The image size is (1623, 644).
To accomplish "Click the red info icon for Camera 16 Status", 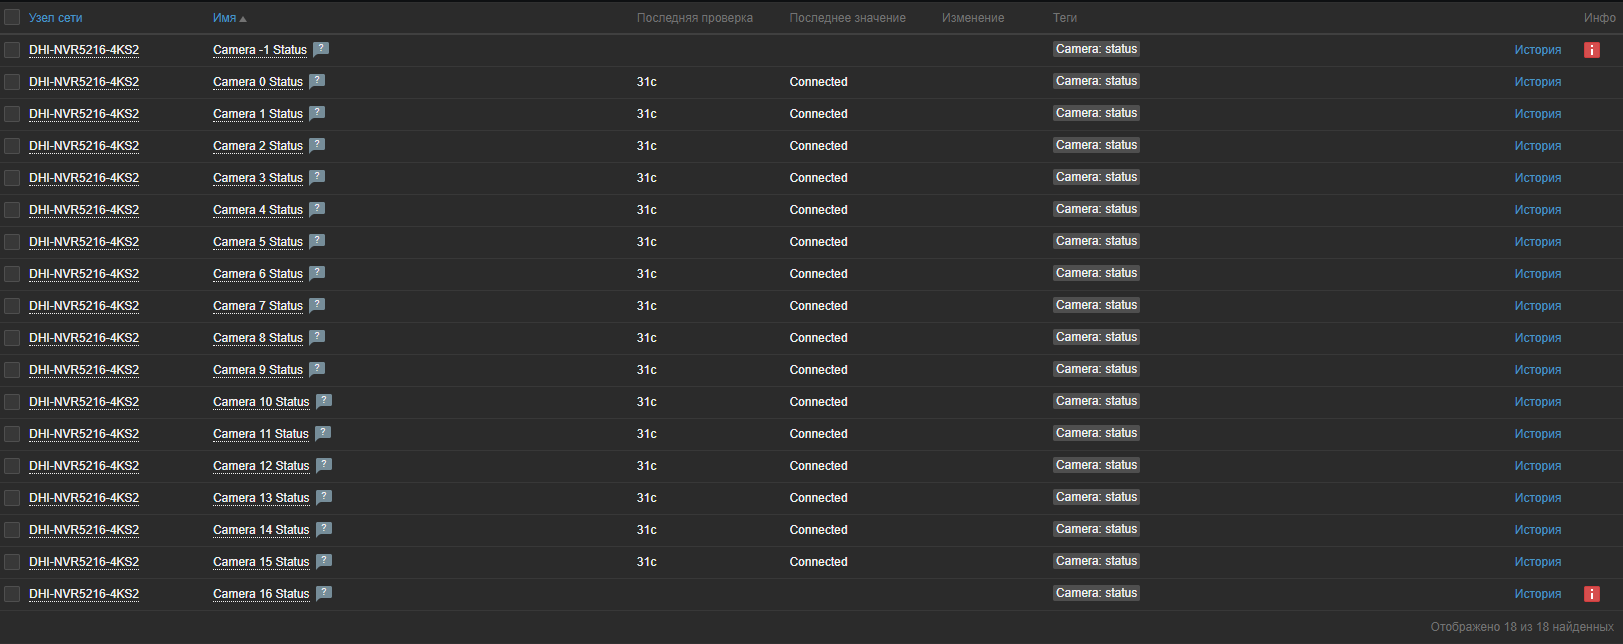I will click(1591, 594).
